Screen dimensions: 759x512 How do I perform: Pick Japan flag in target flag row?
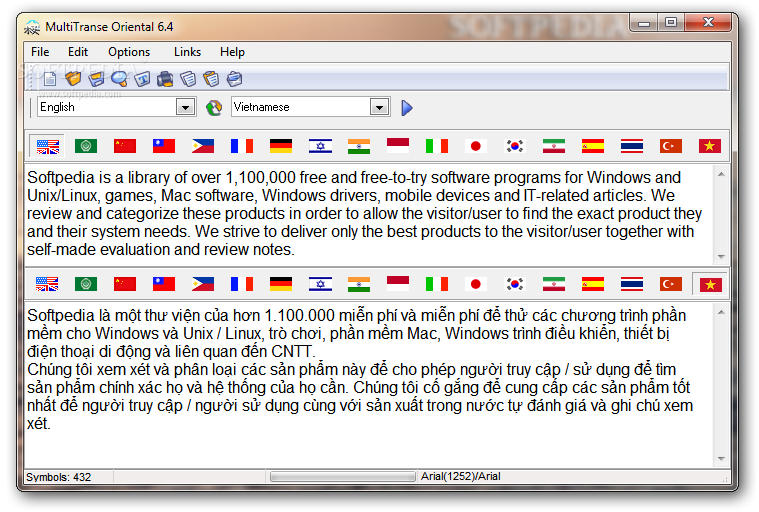(476, 284)
